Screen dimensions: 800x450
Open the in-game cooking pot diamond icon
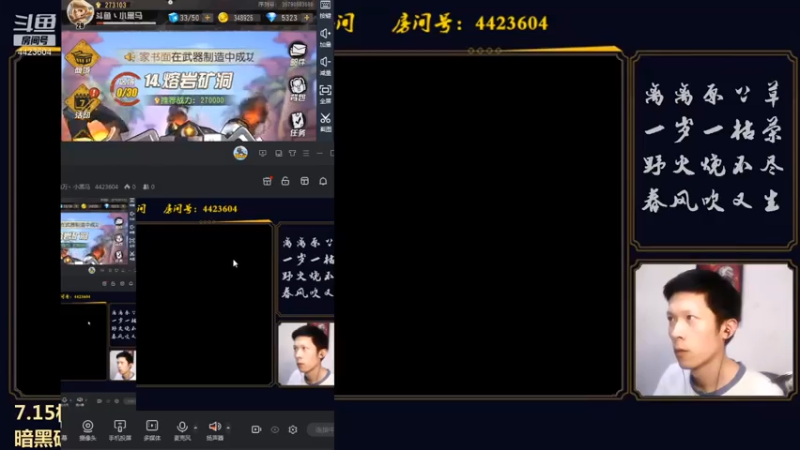point(82,59)
